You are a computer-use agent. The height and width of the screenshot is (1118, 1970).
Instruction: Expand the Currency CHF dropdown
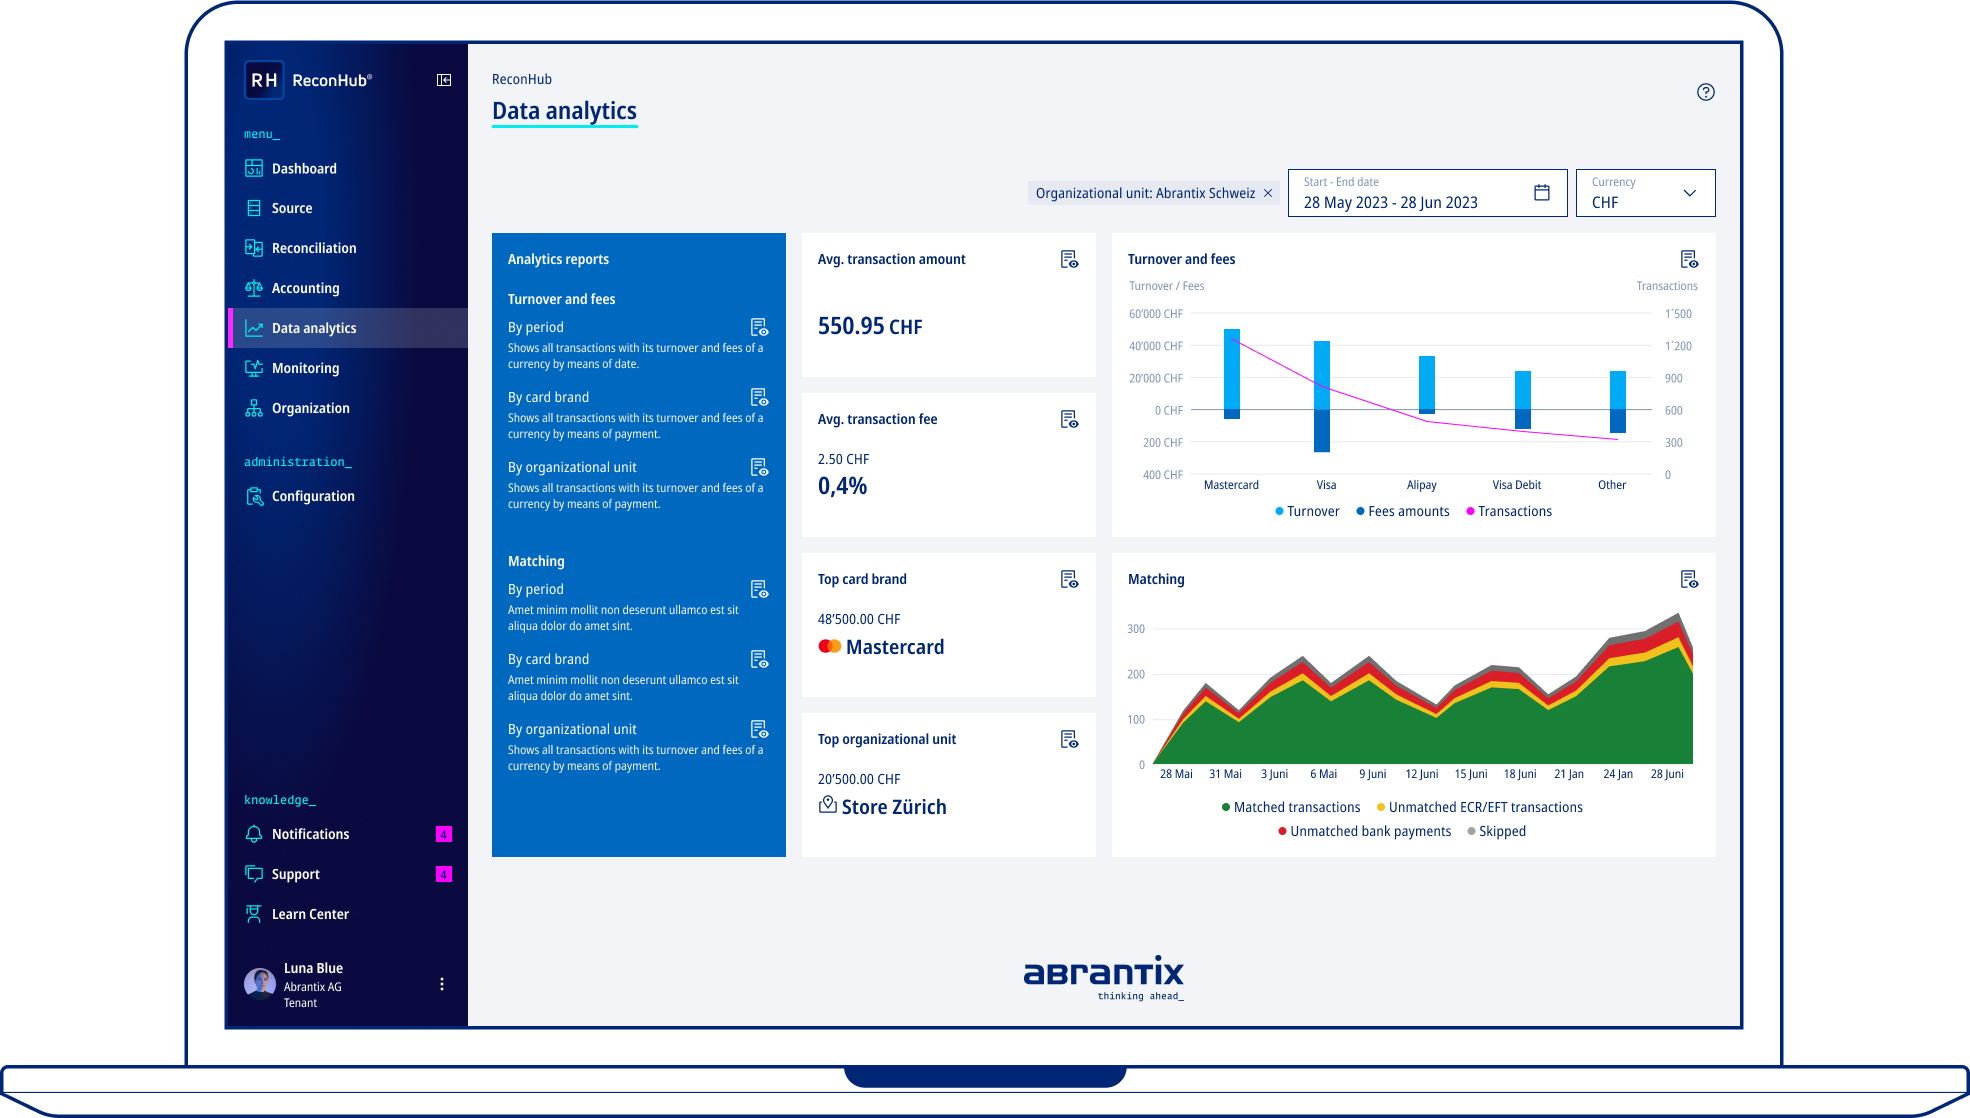tap(1645, 193)
